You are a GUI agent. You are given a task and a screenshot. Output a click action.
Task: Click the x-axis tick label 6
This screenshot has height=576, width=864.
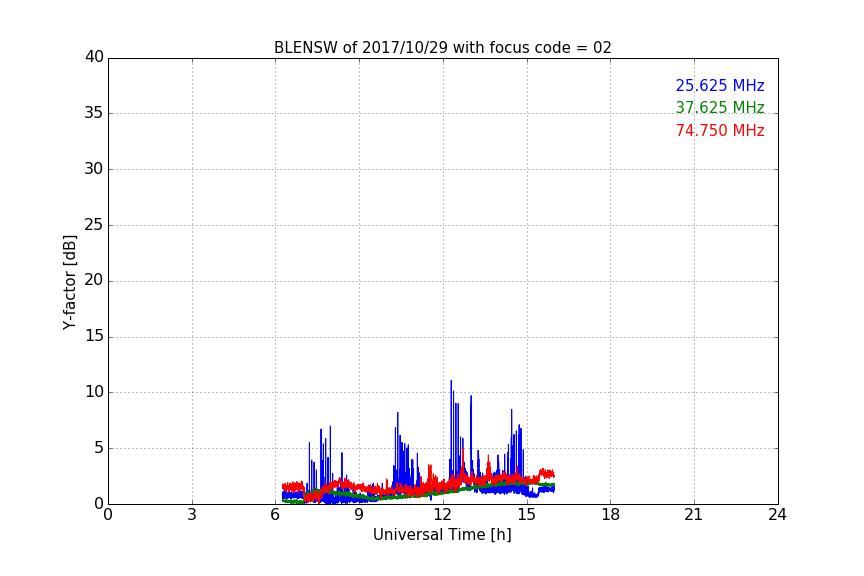[x=275, y=515]
